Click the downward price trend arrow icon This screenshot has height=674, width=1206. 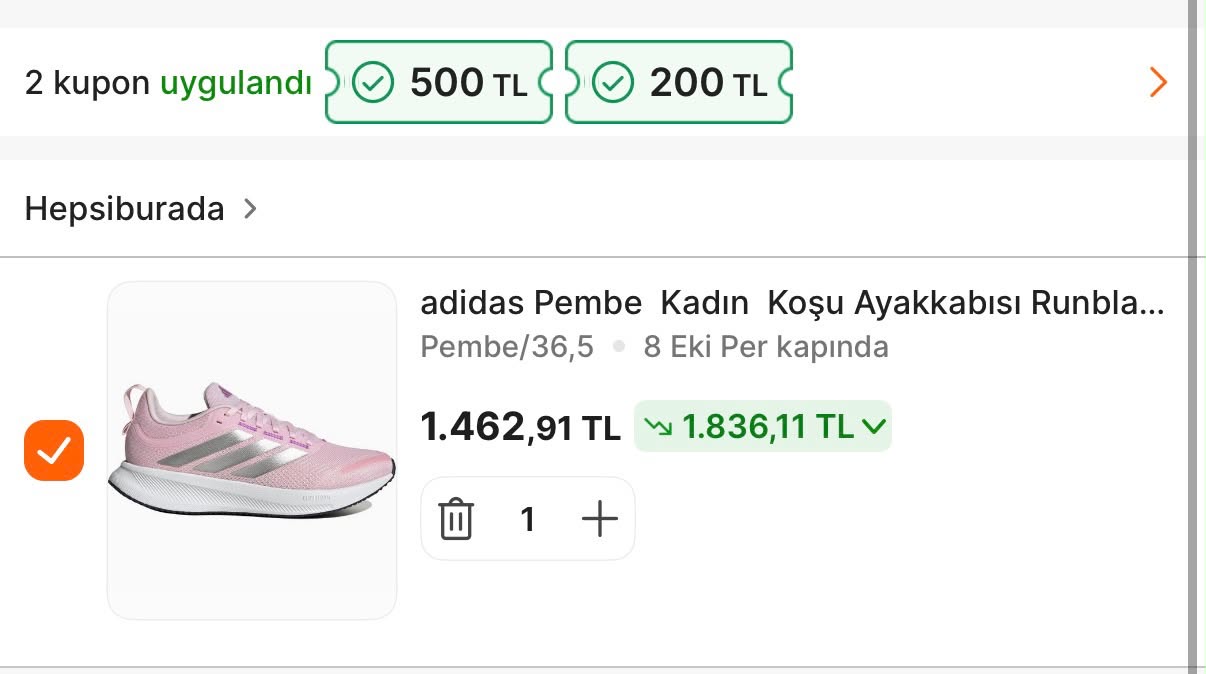[658, 427]
